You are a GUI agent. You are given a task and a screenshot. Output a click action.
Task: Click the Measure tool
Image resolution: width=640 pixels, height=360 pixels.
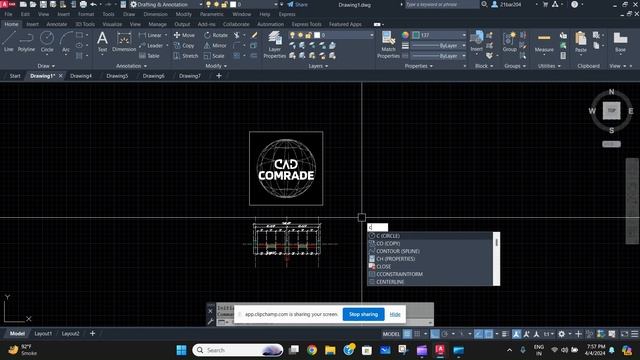pyautogui.click(x=544, y=41)
